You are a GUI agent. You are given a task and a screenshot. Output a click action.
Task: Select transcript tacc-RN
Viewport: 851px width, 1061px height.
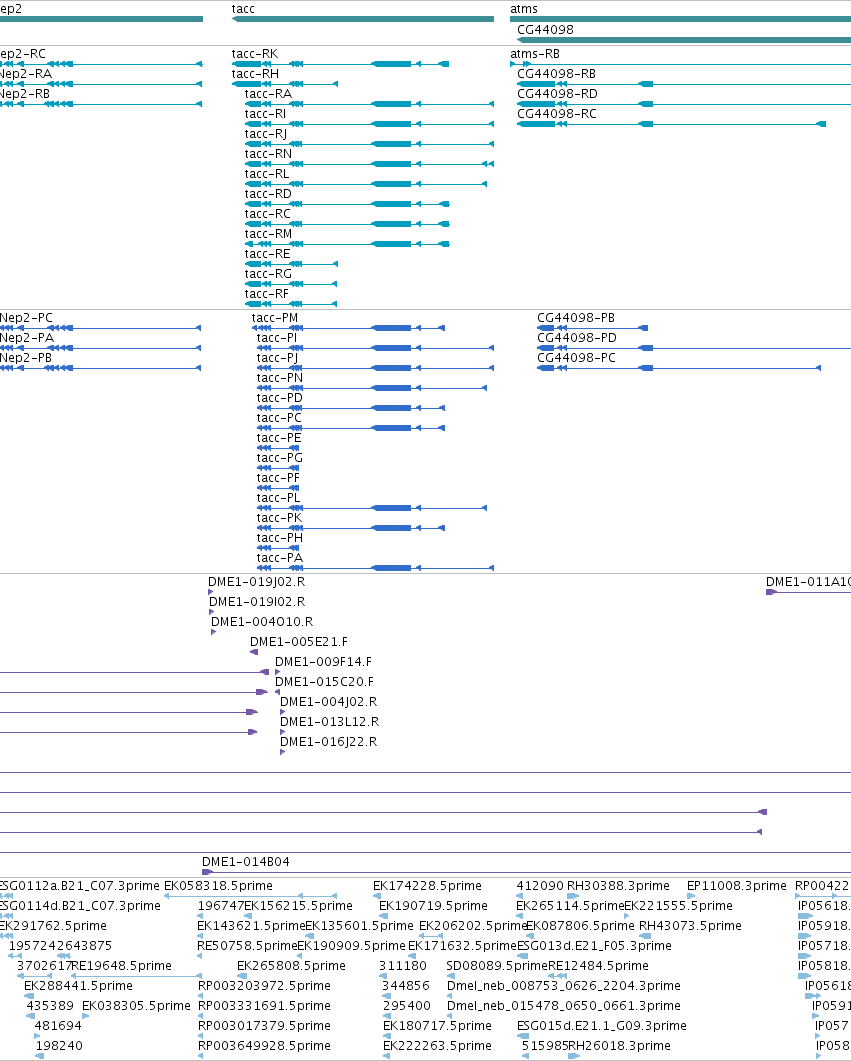tap(369, 164)
